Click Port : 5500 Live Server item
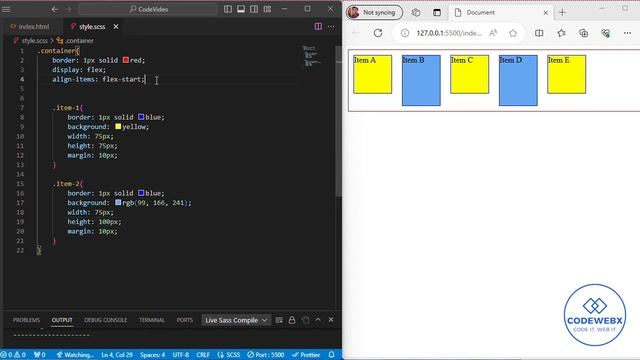640x360 pixels. (x=265, y=355)
